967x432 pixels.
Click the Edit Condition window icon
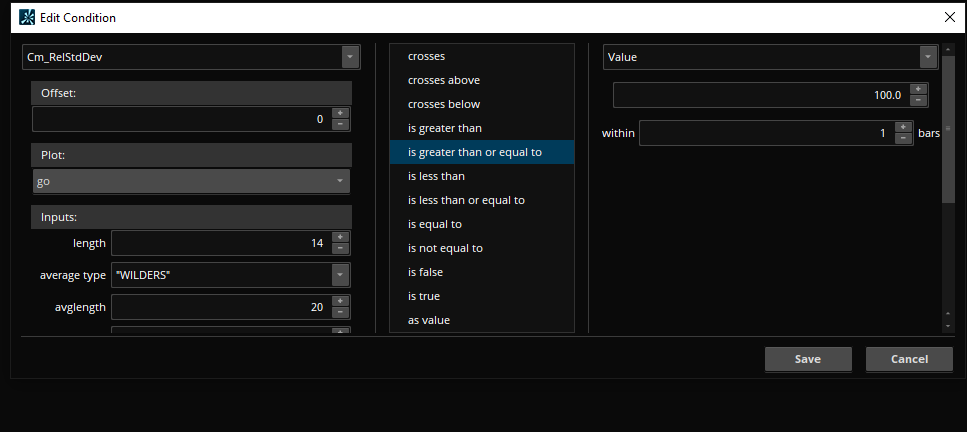coord(27,17)
